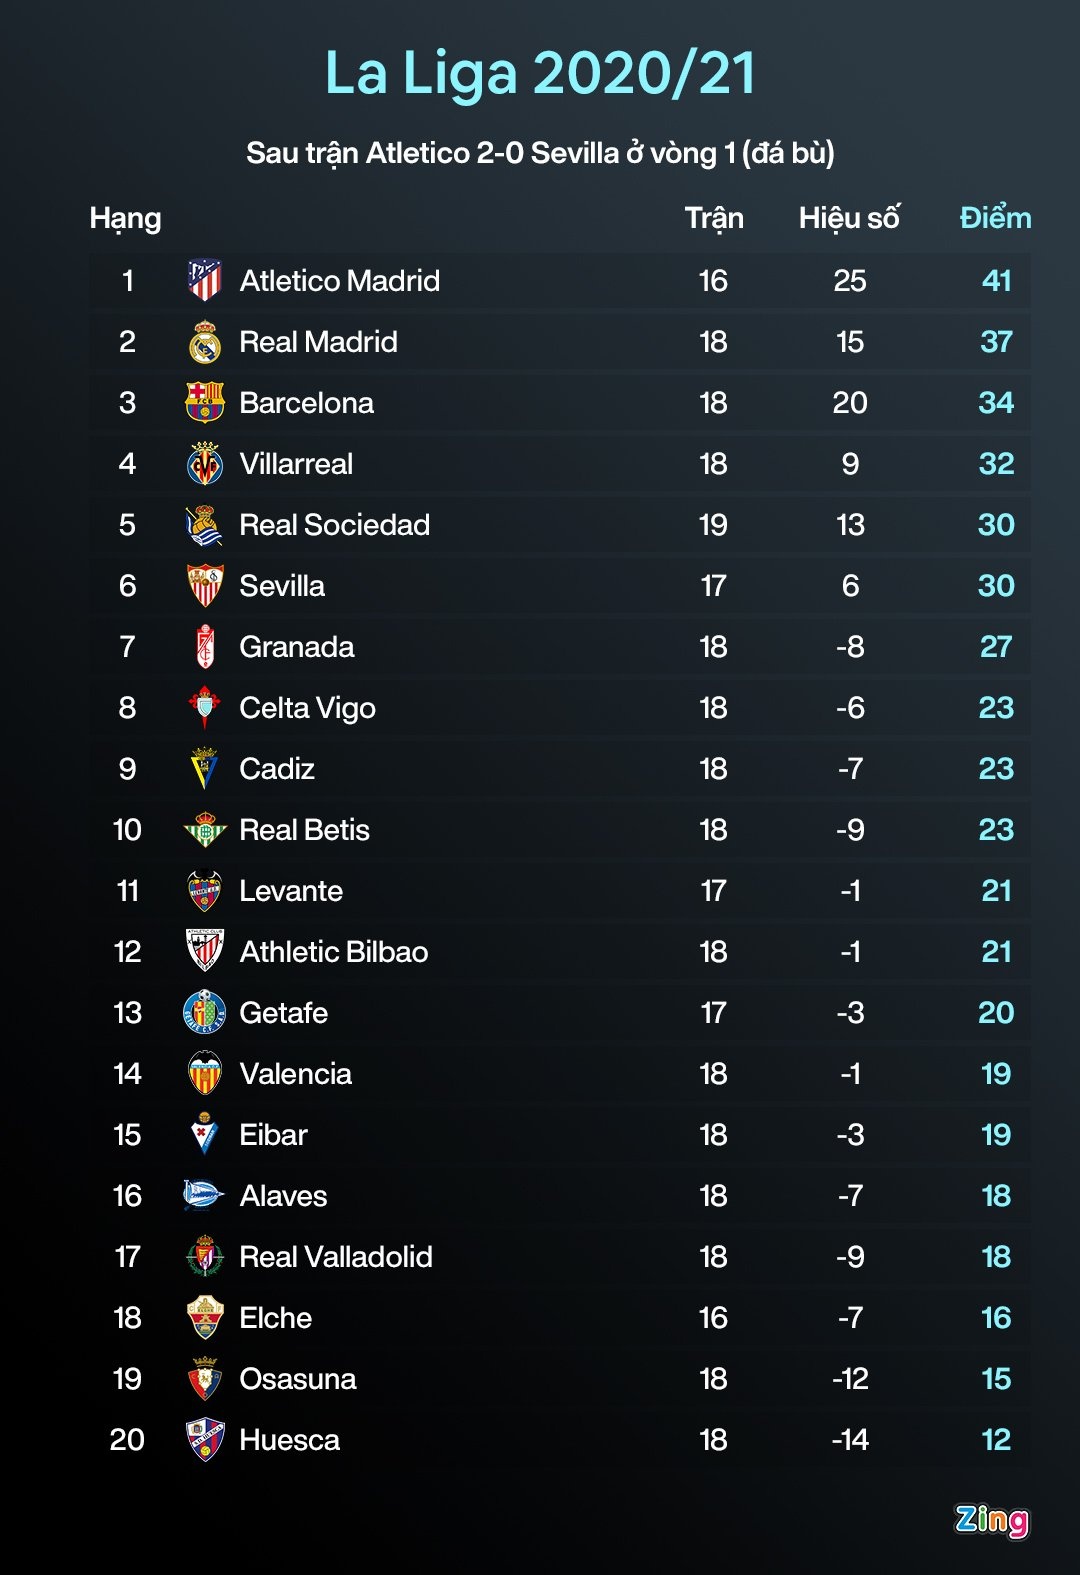Click the La Liga 2020/21 title

(540, 73)
